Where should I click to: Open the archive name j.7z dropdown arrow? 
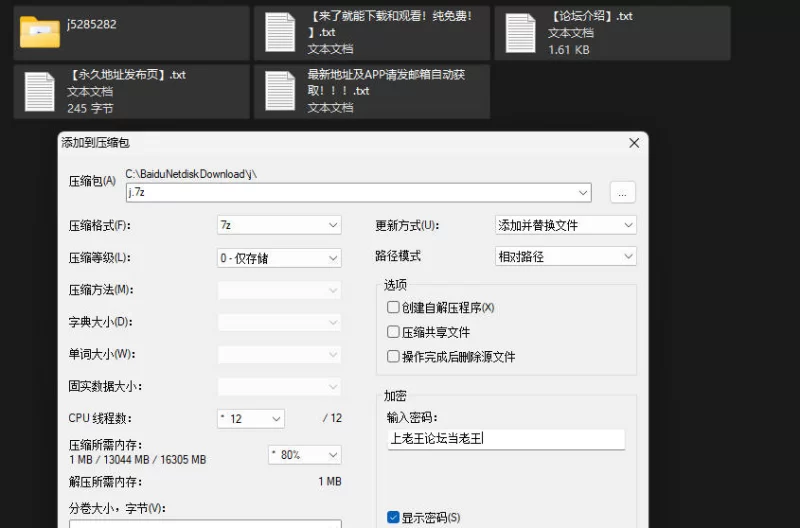click(583, 193)
